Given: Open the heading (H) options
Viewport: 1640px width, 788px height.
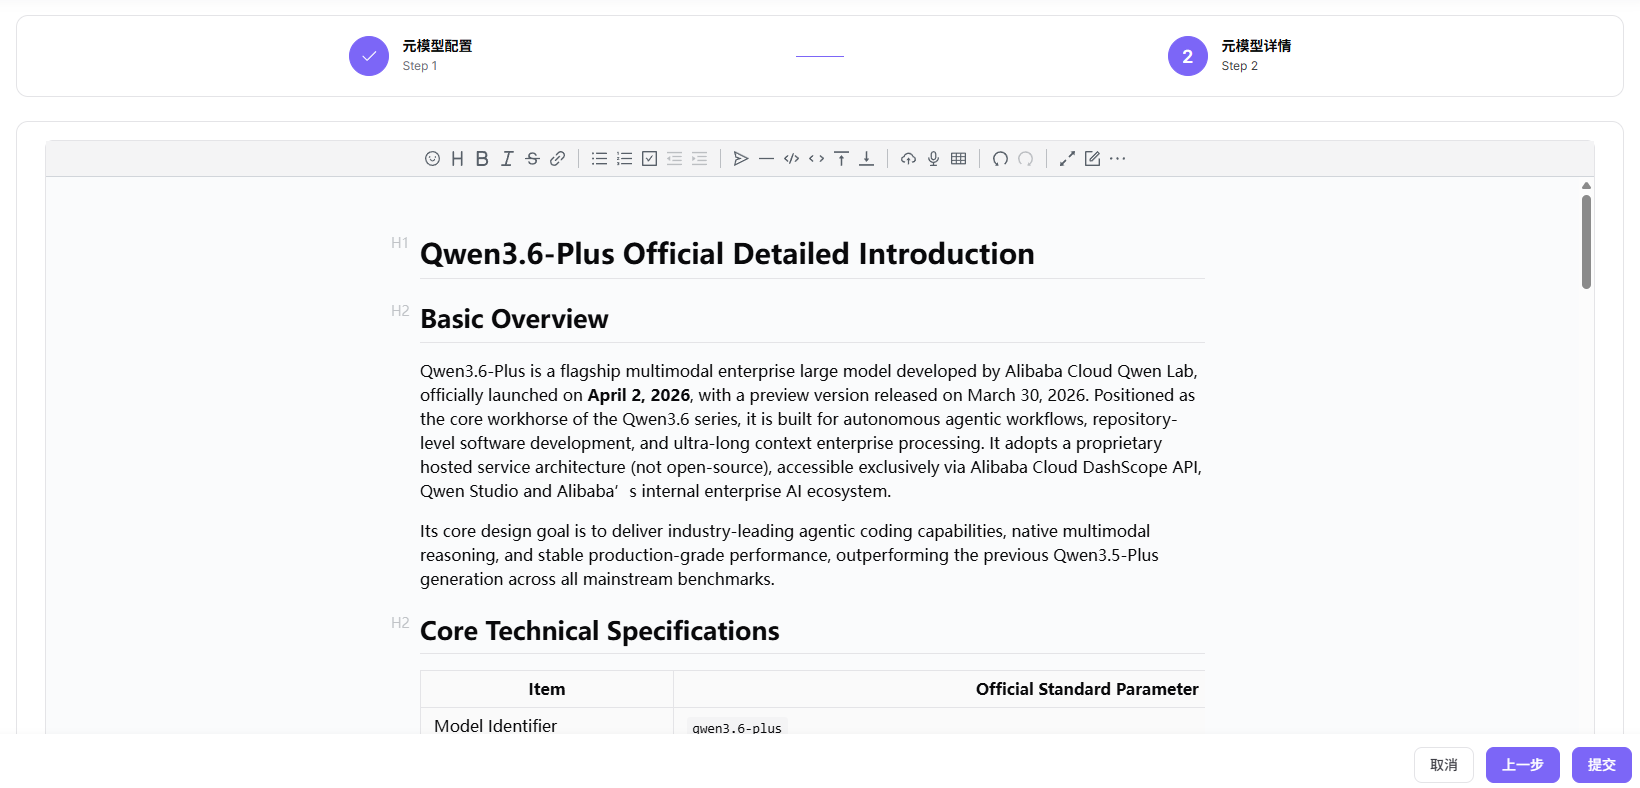Looking at the screenshot, I should coord(457,159).
